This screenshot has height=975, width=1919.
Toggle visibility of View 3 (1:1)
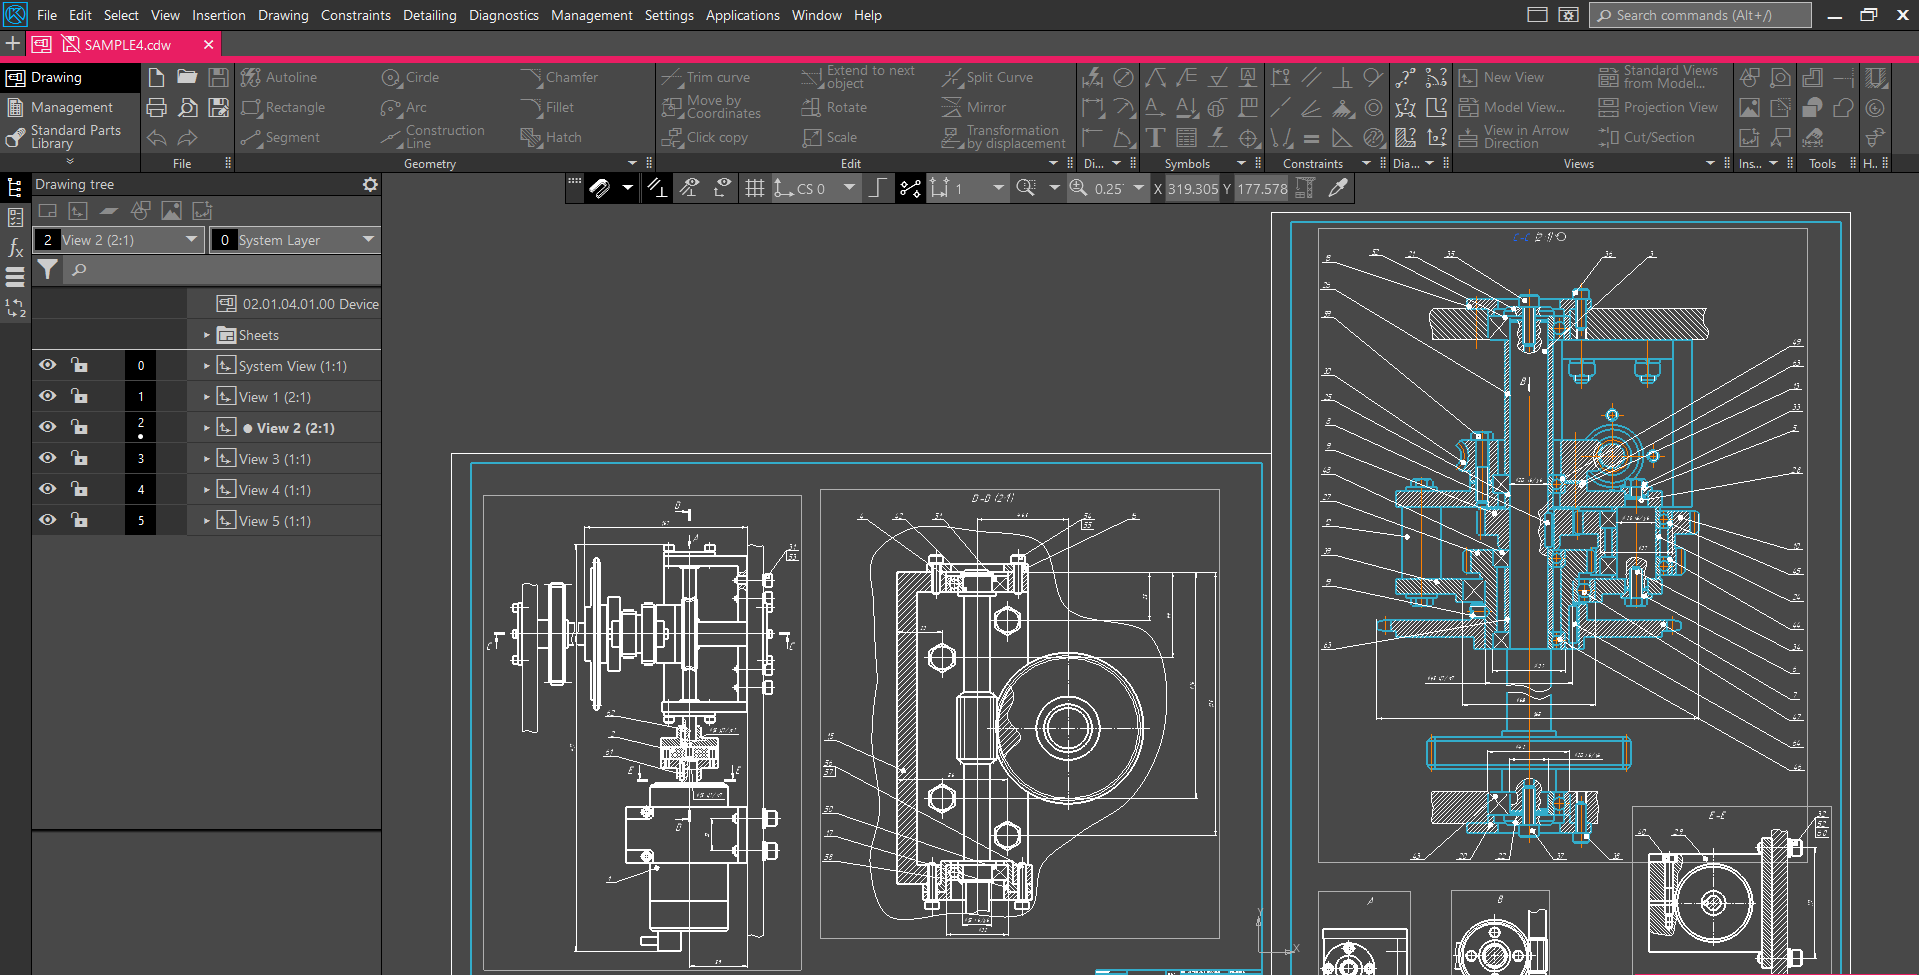(x=47, y=458)
